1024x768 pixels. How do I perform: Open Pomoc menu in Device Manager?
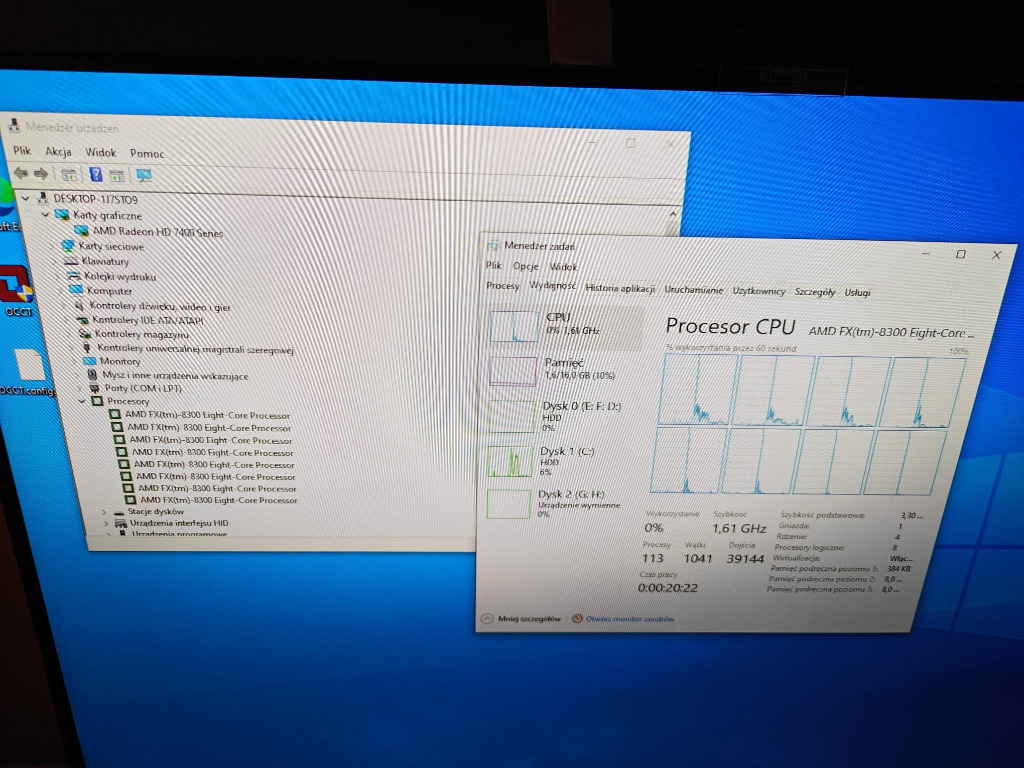[x=147, y=153]
